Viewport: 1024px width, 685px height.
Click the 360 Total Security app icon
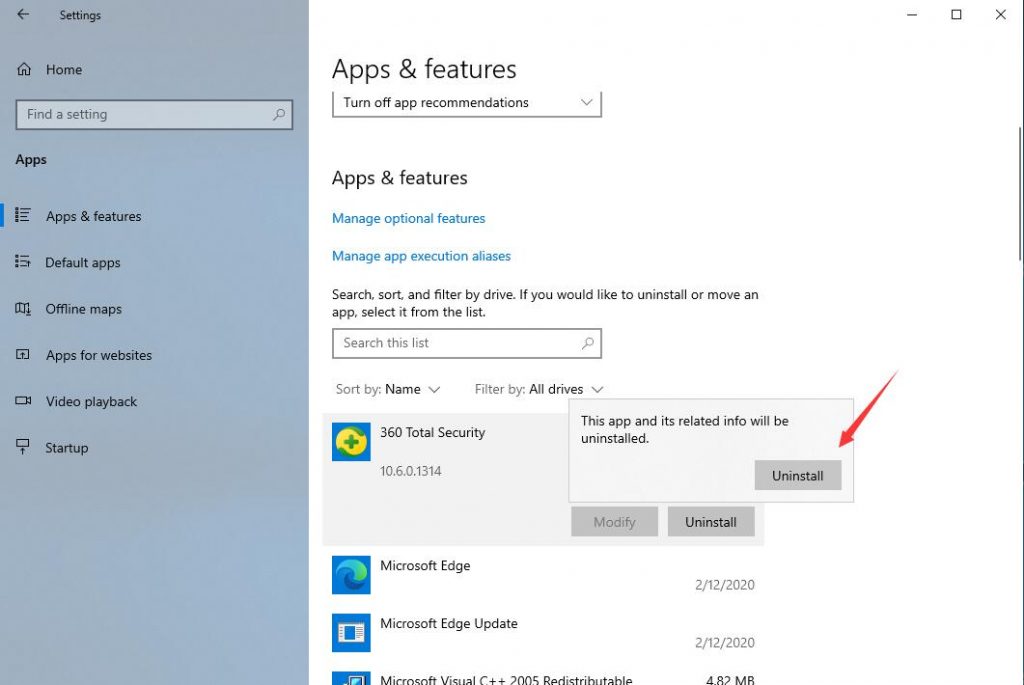351,441
